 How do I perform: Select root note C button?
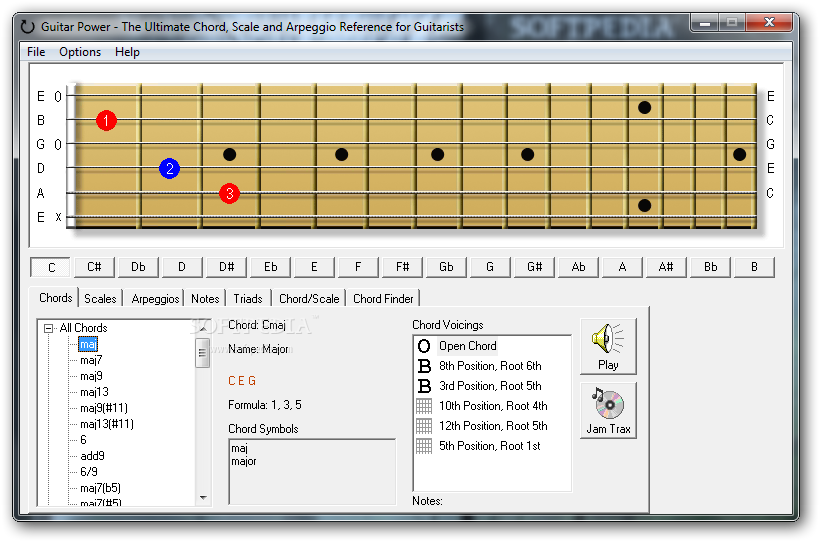[x=51, y=267]
